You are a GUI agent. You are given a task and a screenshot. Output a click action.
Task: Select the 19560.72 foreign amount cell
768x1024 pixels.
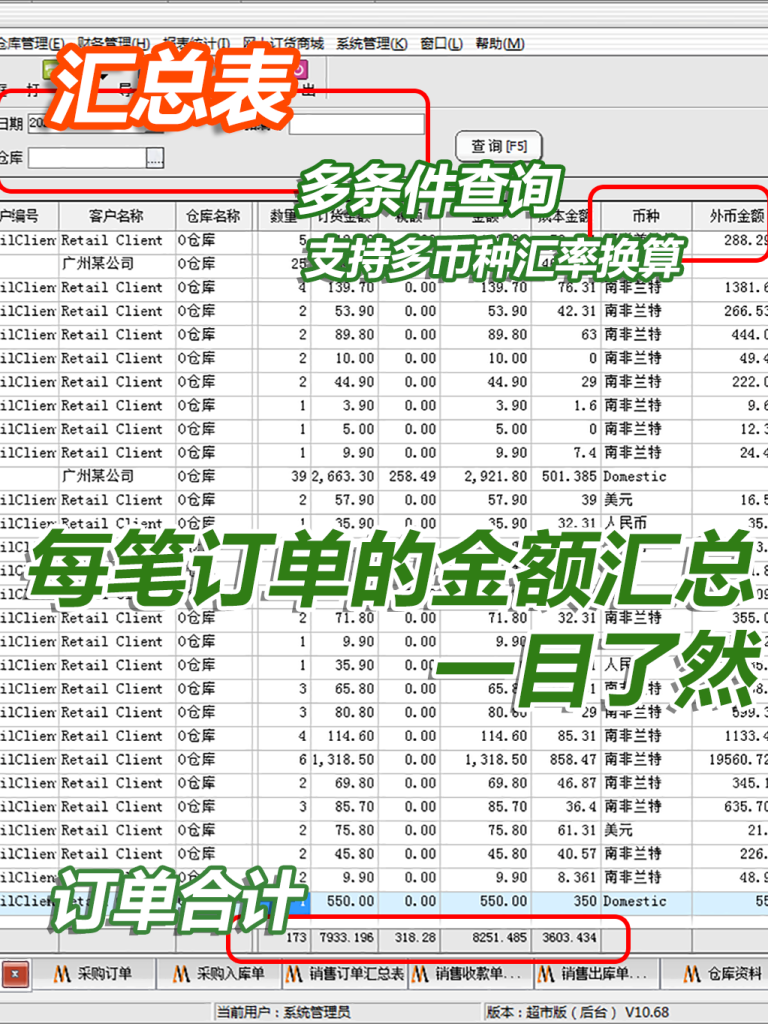tap(730, 760)
